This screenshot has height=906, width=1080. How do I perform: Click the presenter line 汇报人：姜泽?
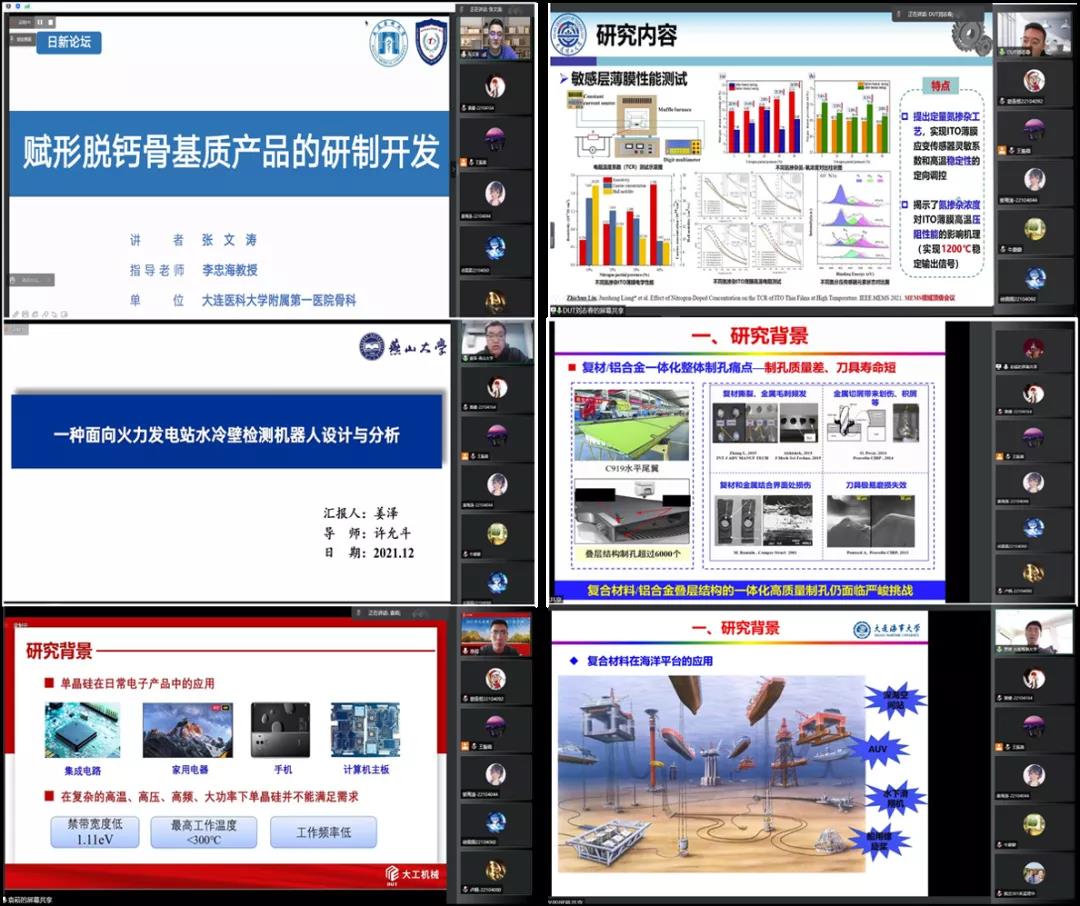pos(362,513)
